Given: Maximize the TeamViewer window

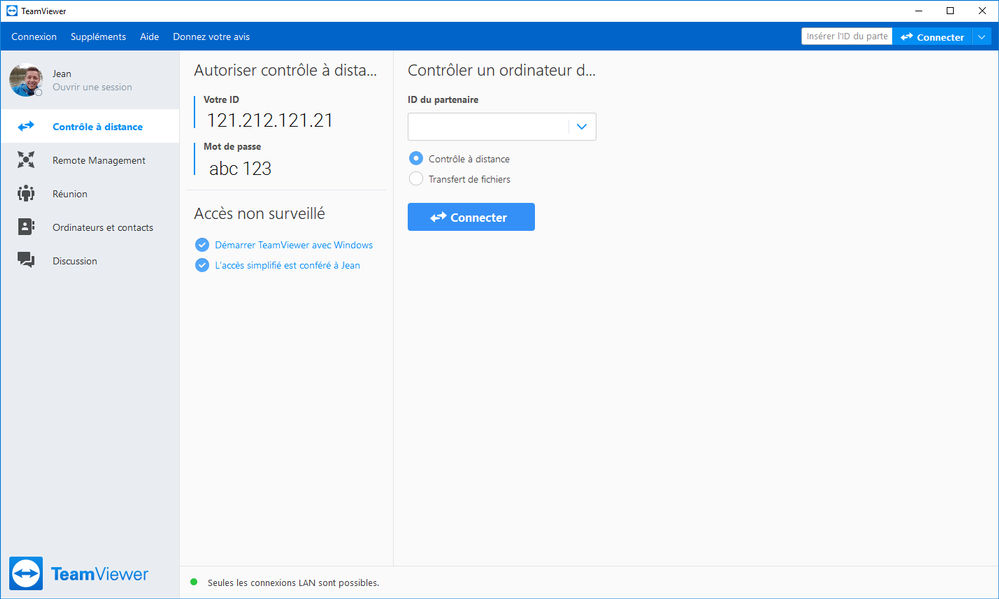Looking at the screenshot, I should [x=950, y=11].
